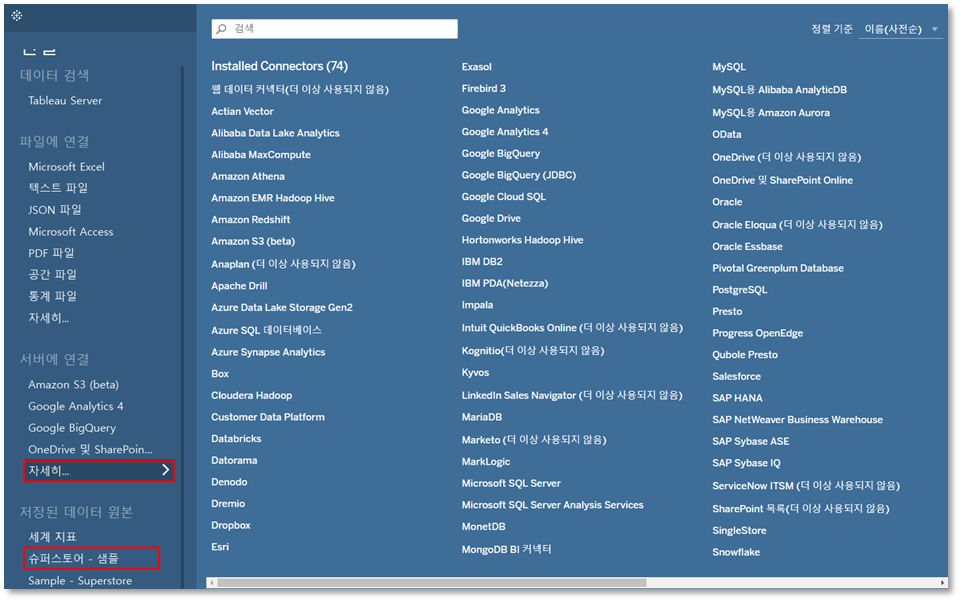
Task: Select Azure Data Lake Storage Gen2
Action: (282, 308)
